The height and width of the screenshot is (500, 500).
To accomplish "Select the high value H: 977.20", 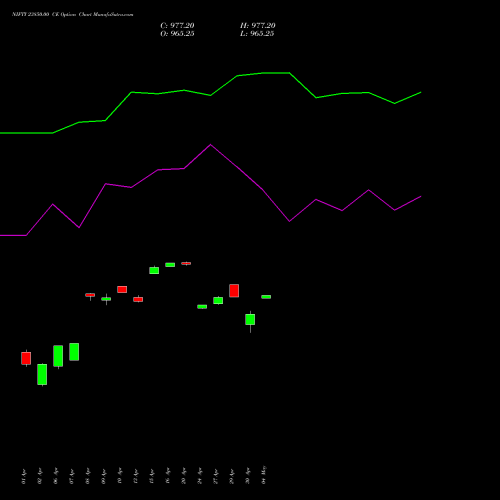I will point(258,26).
